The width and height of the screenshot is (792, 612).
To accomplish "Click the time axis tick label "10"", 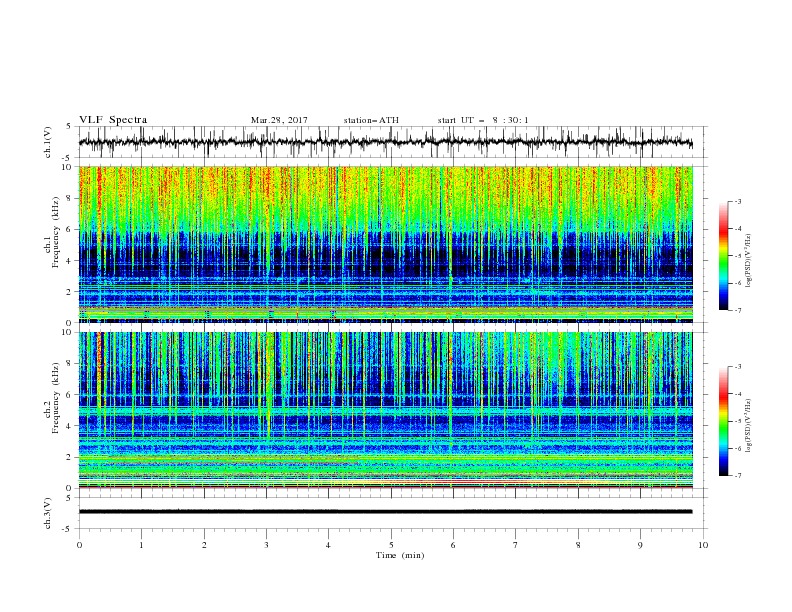I will click(x=703, y=545).
